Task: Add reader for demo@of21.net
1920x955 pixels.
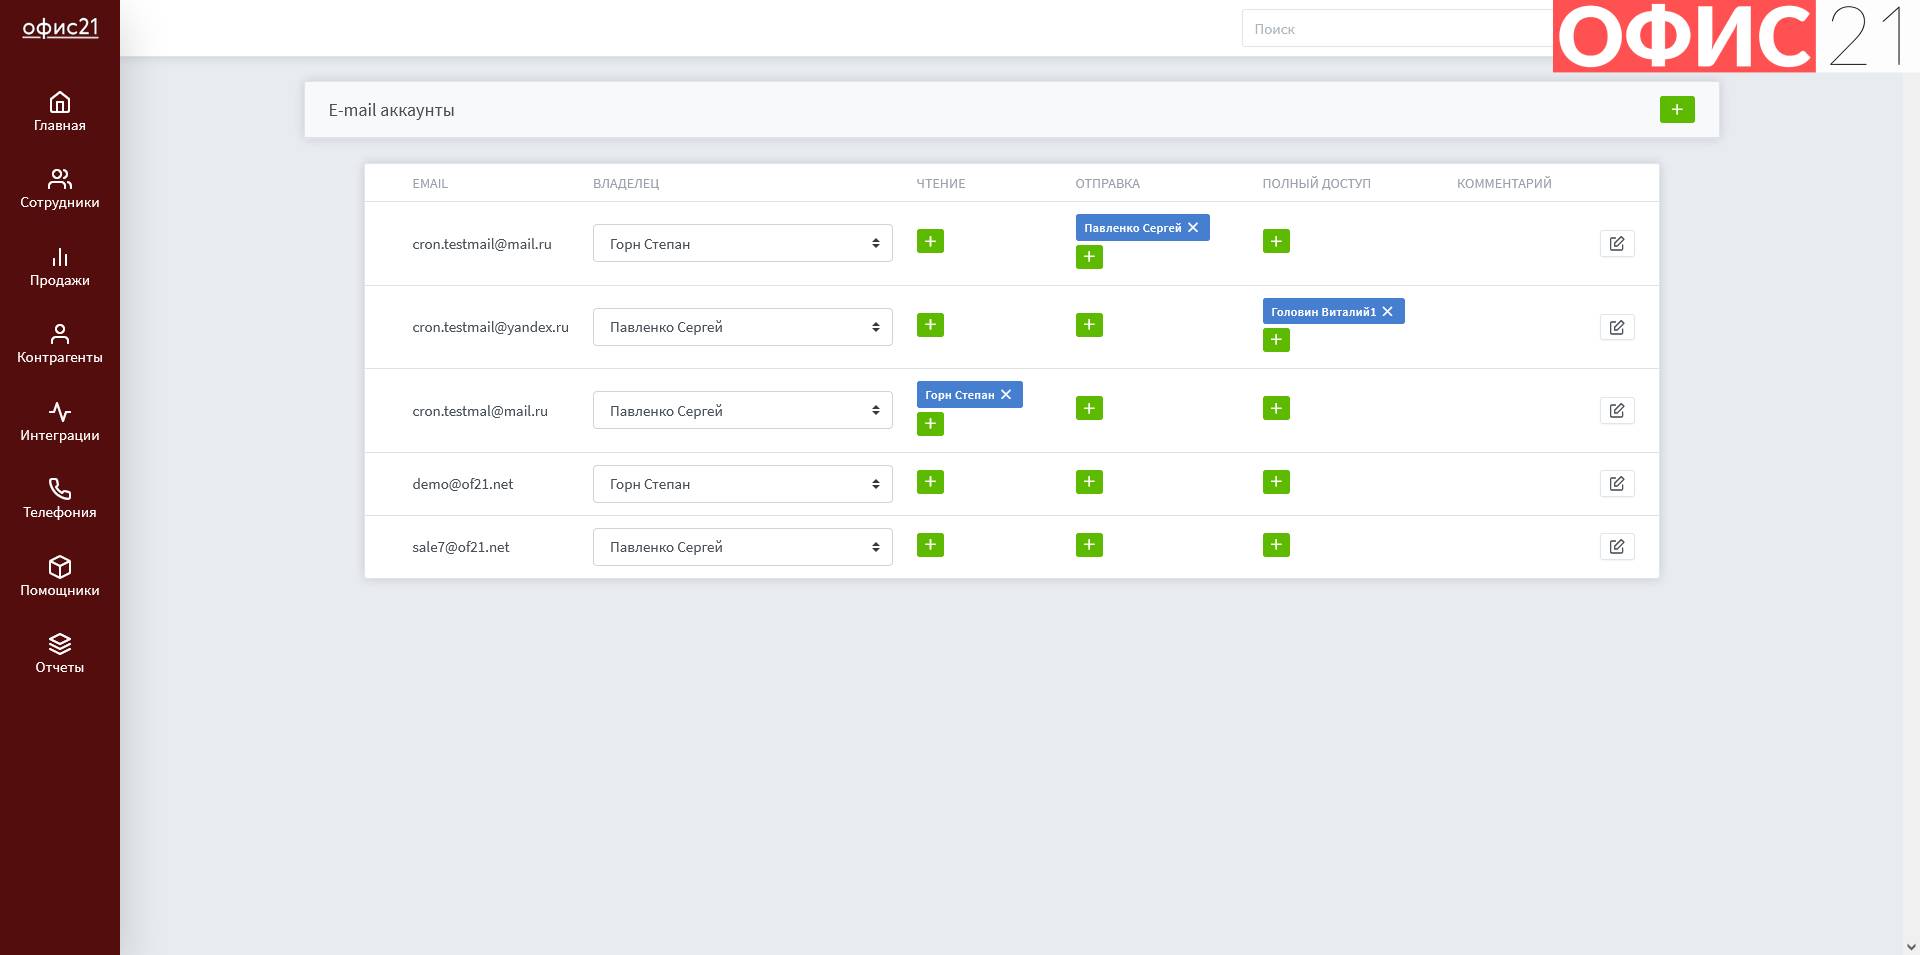Action: click(x=930, y=482)
